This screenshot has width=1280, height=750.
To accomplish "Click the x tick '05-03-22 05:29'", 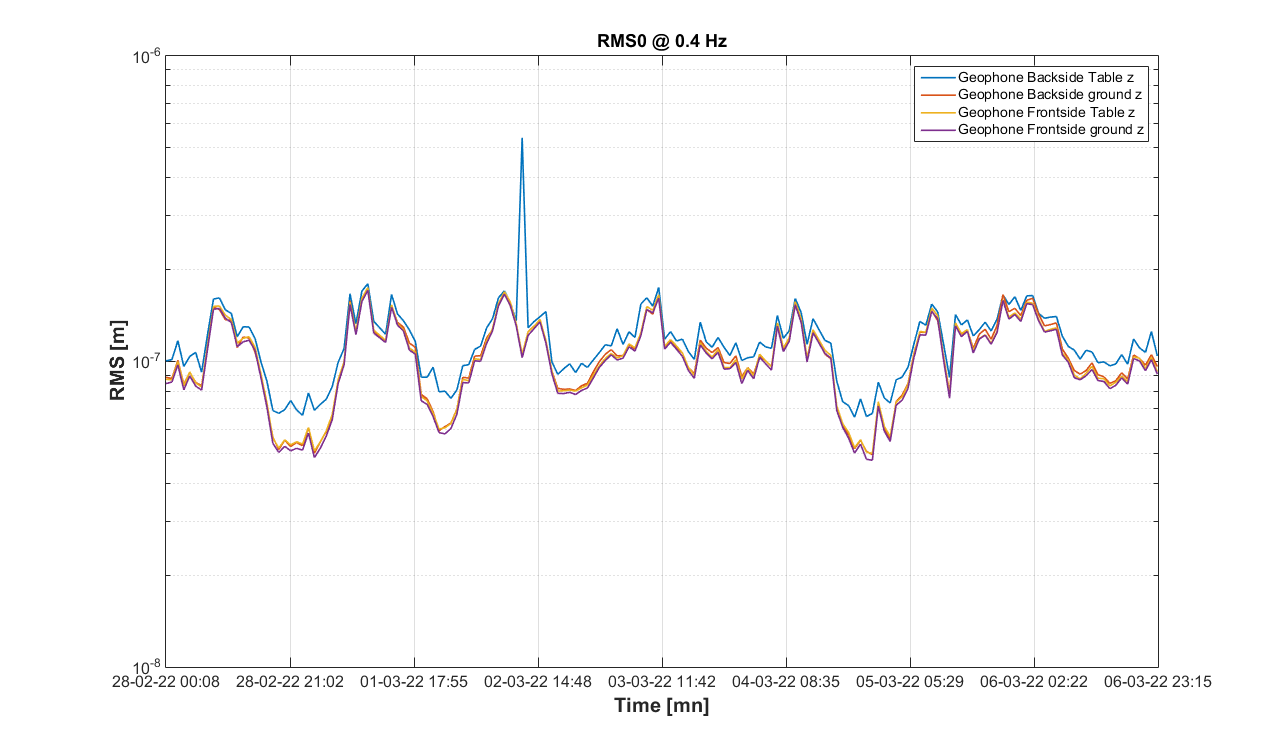I will 910,682.
